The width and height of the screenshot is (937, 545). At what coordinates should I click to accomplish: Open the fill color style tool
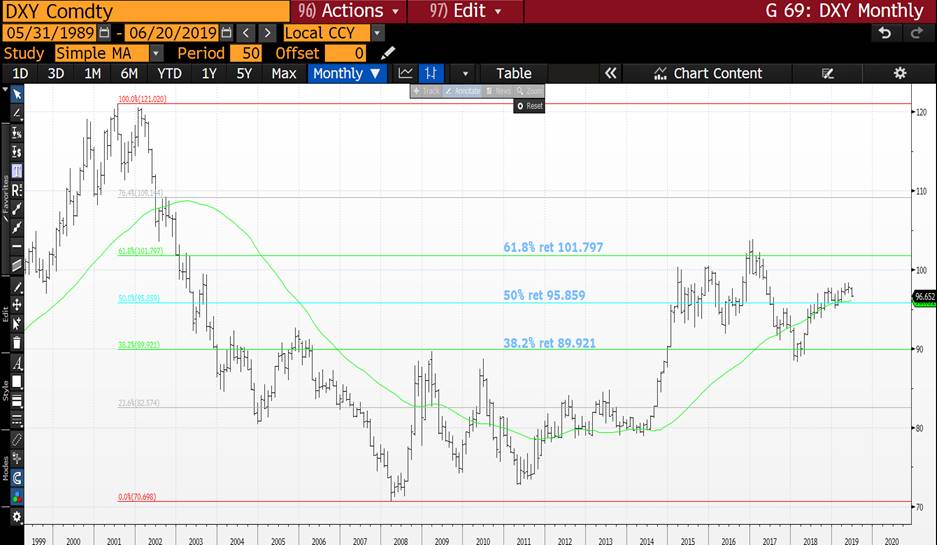coord(17,382)
